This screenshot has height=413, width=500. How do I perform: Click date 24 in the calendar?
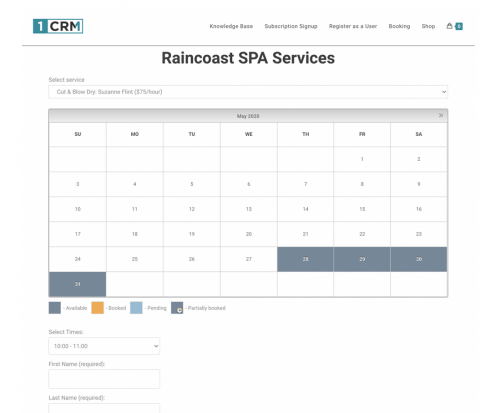click(x=78, y=259)
